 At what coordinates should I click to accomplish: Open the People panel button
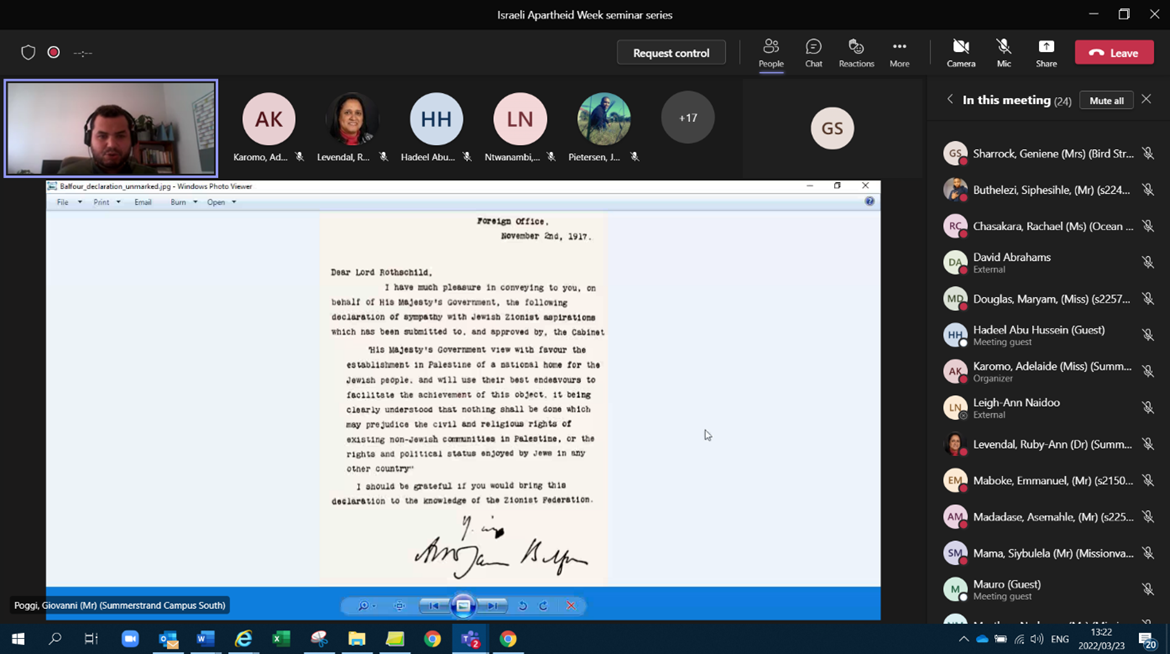771,53
